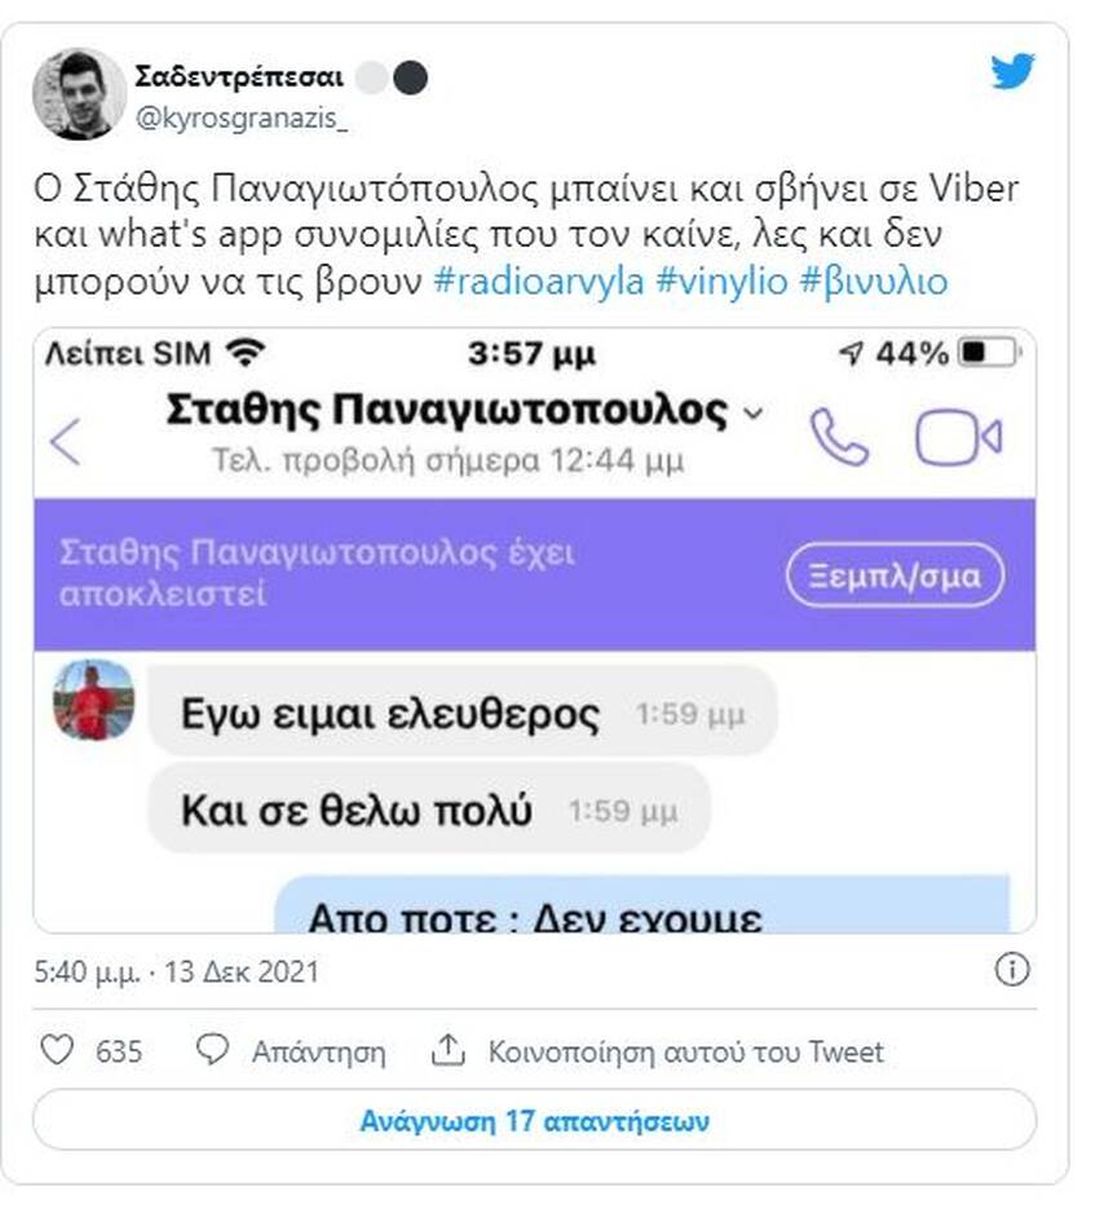Open the #radioarvyla hashtag link

(539, 282)
